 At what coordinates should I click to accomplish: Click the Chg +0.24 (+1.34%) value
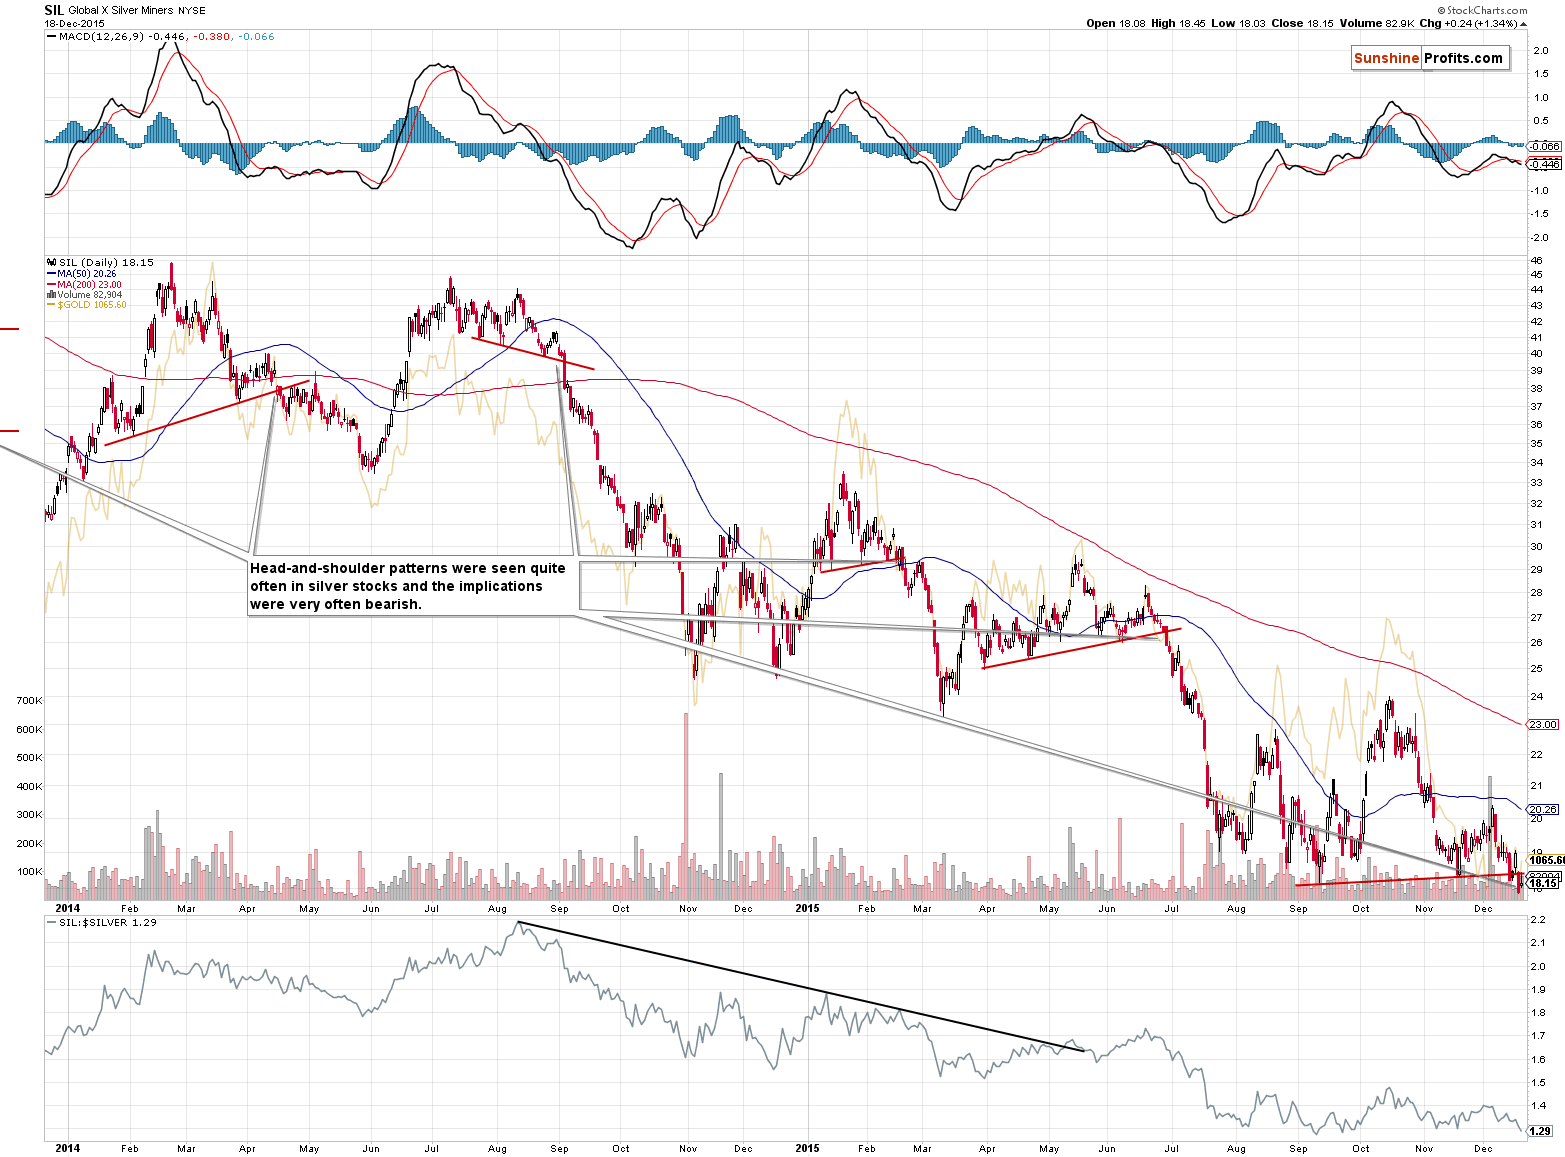(1469, 23)
